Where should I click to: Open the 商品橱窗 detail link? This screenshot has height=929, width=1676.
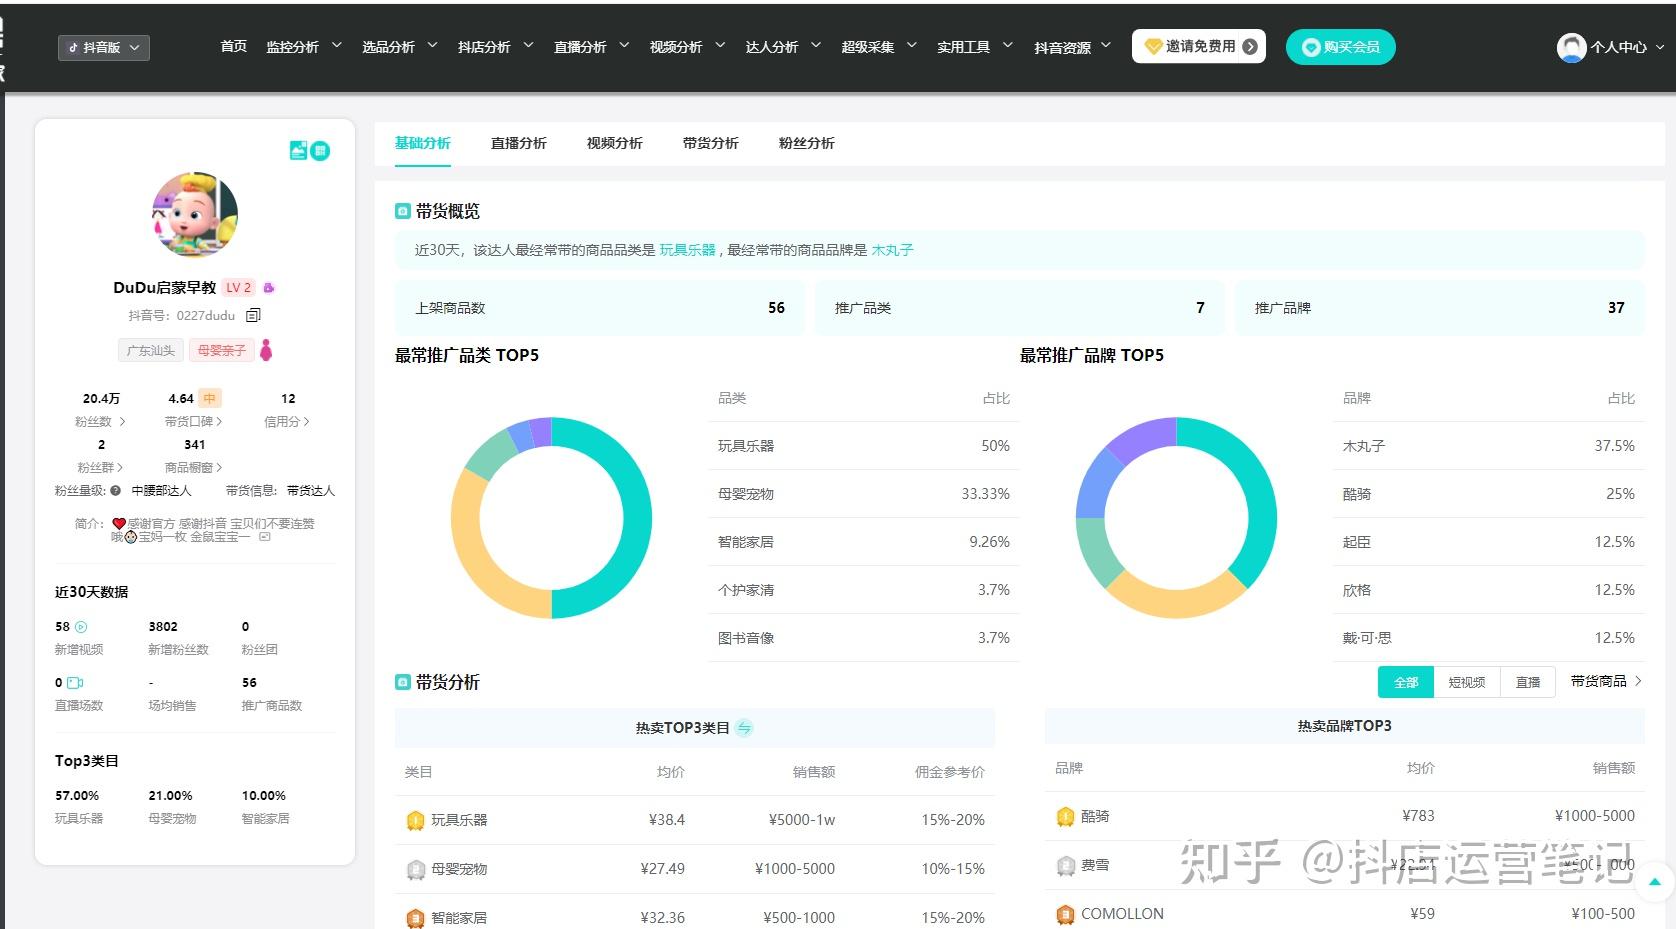(193, 467)
